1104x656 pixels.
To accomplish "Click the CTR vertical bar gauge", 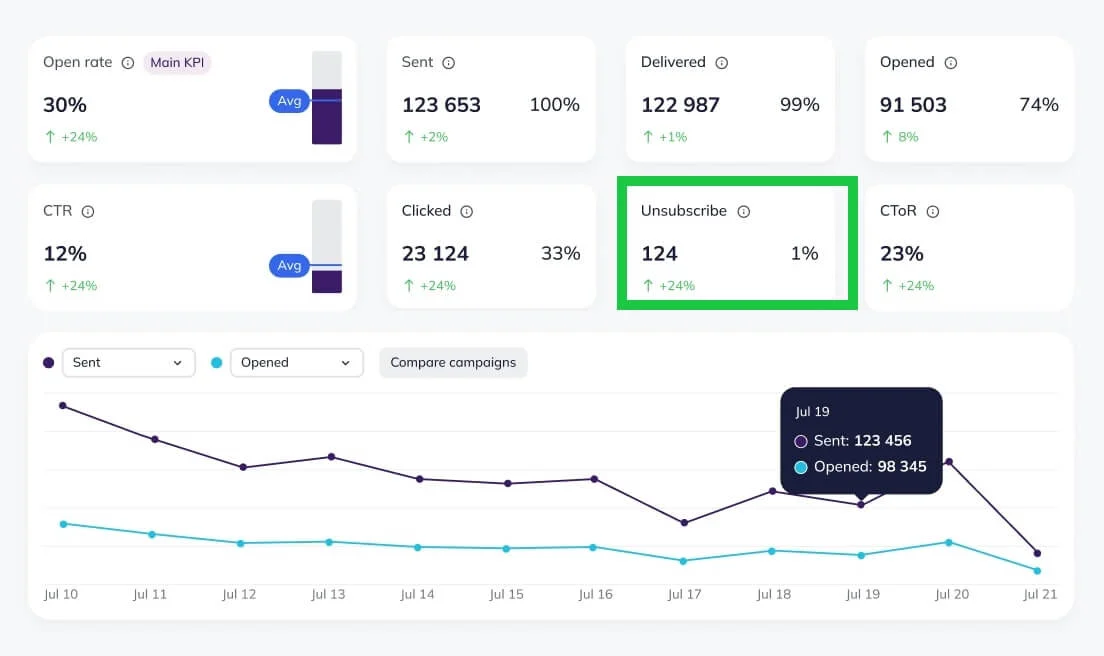I will point(327,246).
